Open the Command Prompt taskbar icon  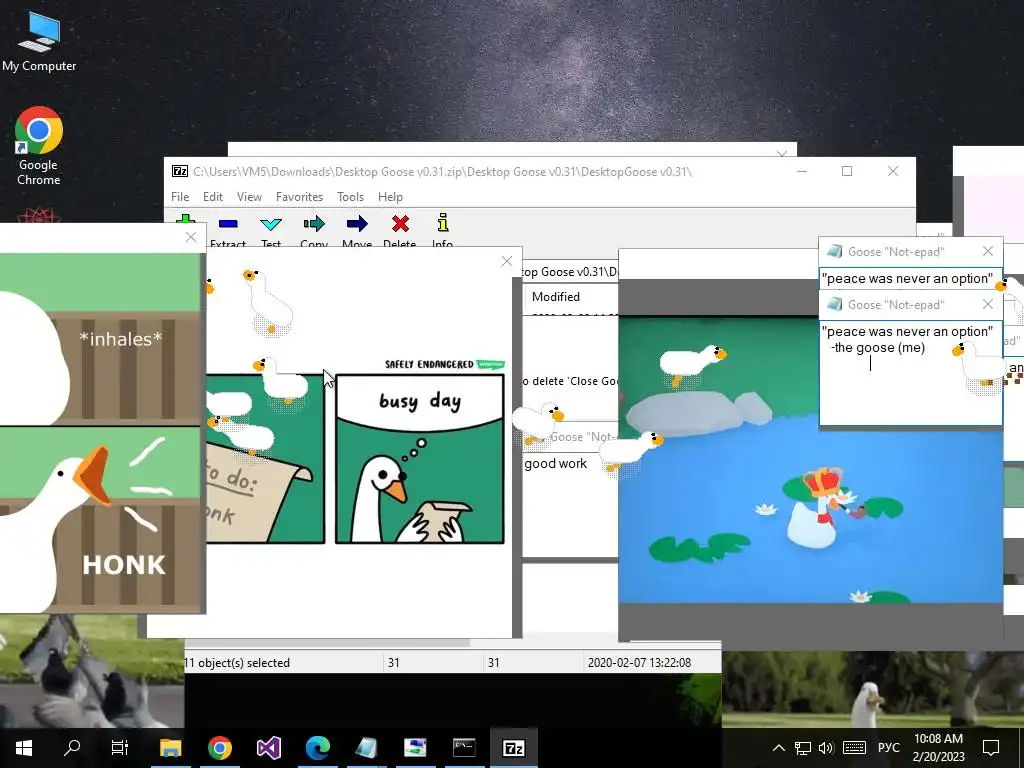tap(464, 748)
